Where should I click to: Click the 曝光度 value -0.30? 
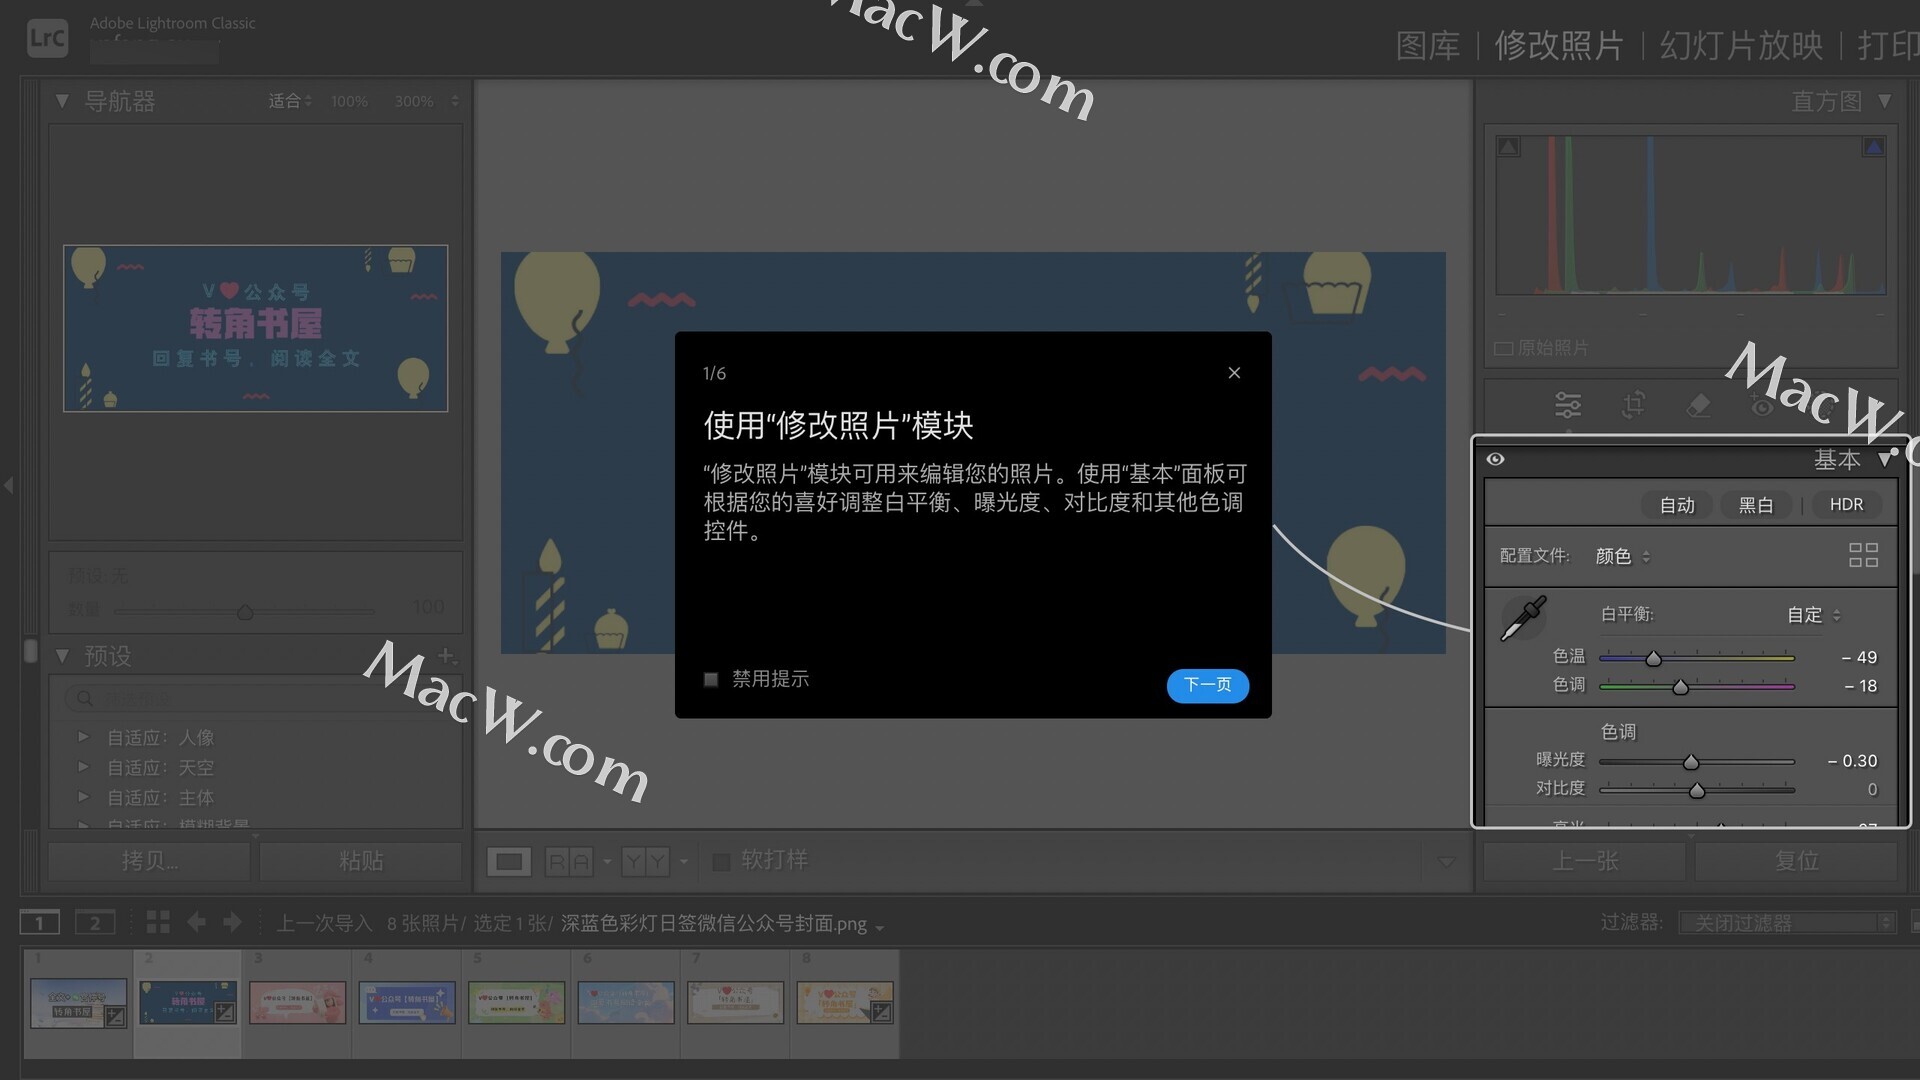(1852, 761)
